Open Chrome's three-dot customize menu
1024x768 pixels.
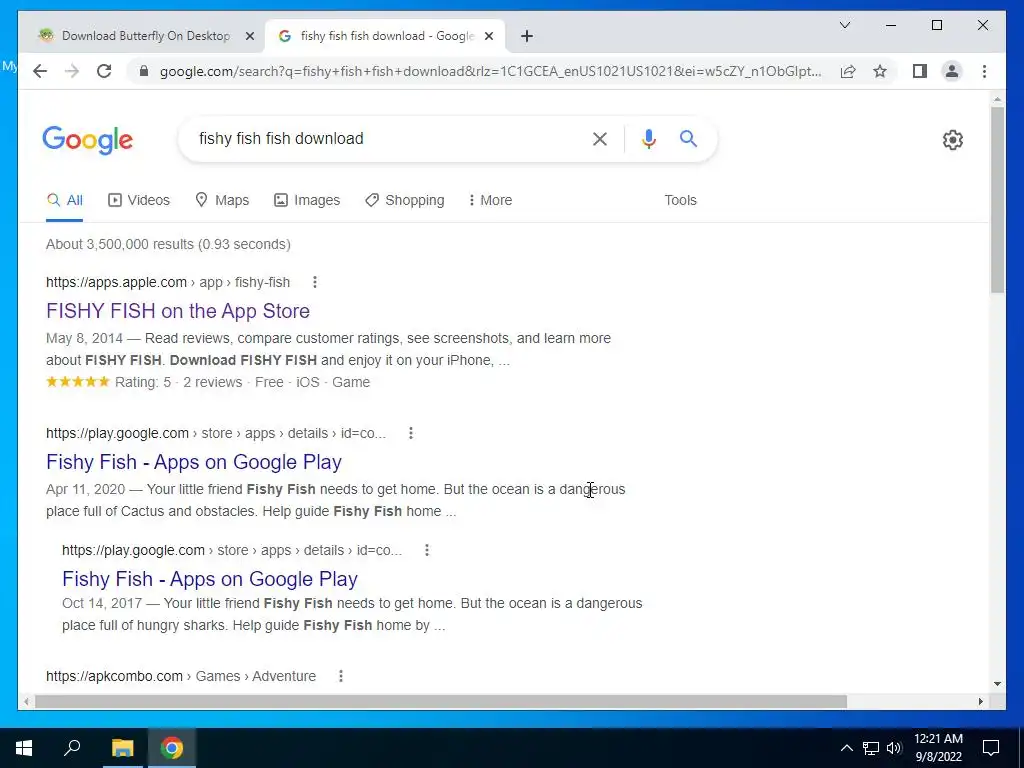click(984, 71)
